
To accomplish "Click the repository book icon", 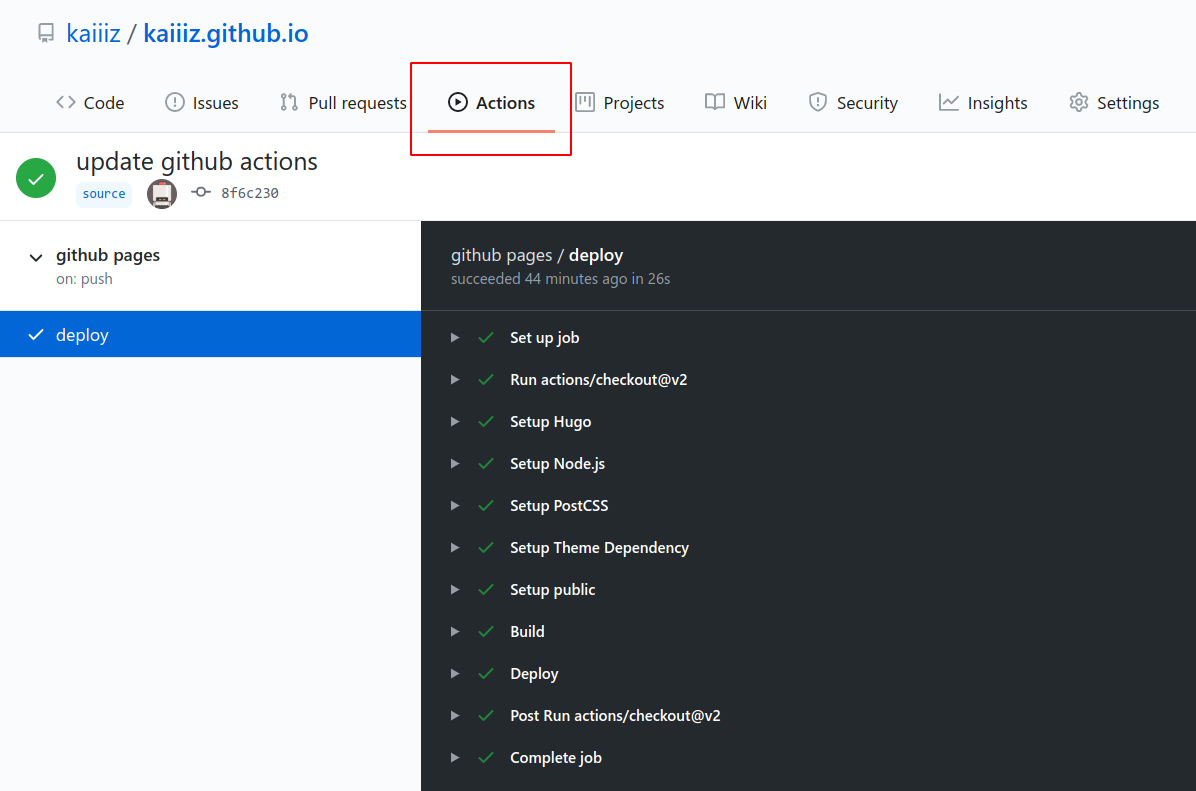I will (x=45, y=34).
